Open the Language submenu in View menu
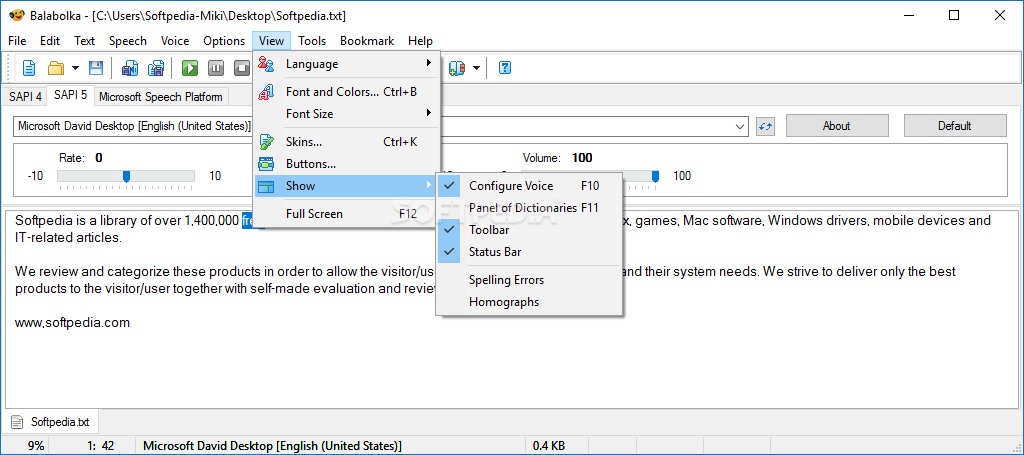The height and width of the screenshot is (455, 1024). [x=347, y=64]
